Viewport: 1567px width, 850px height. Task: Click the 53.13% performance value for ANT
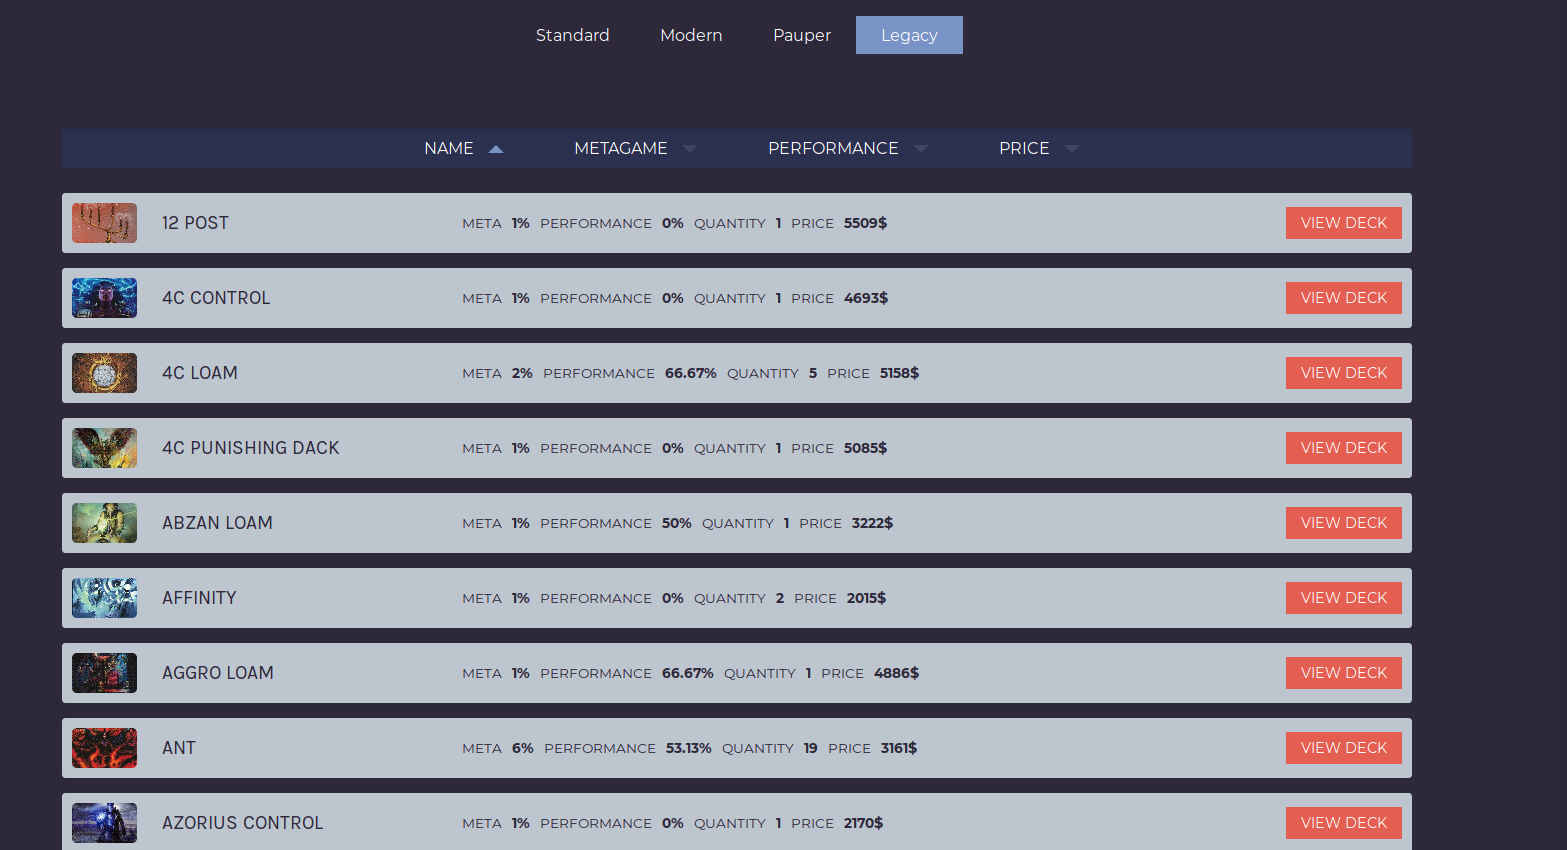688,748
